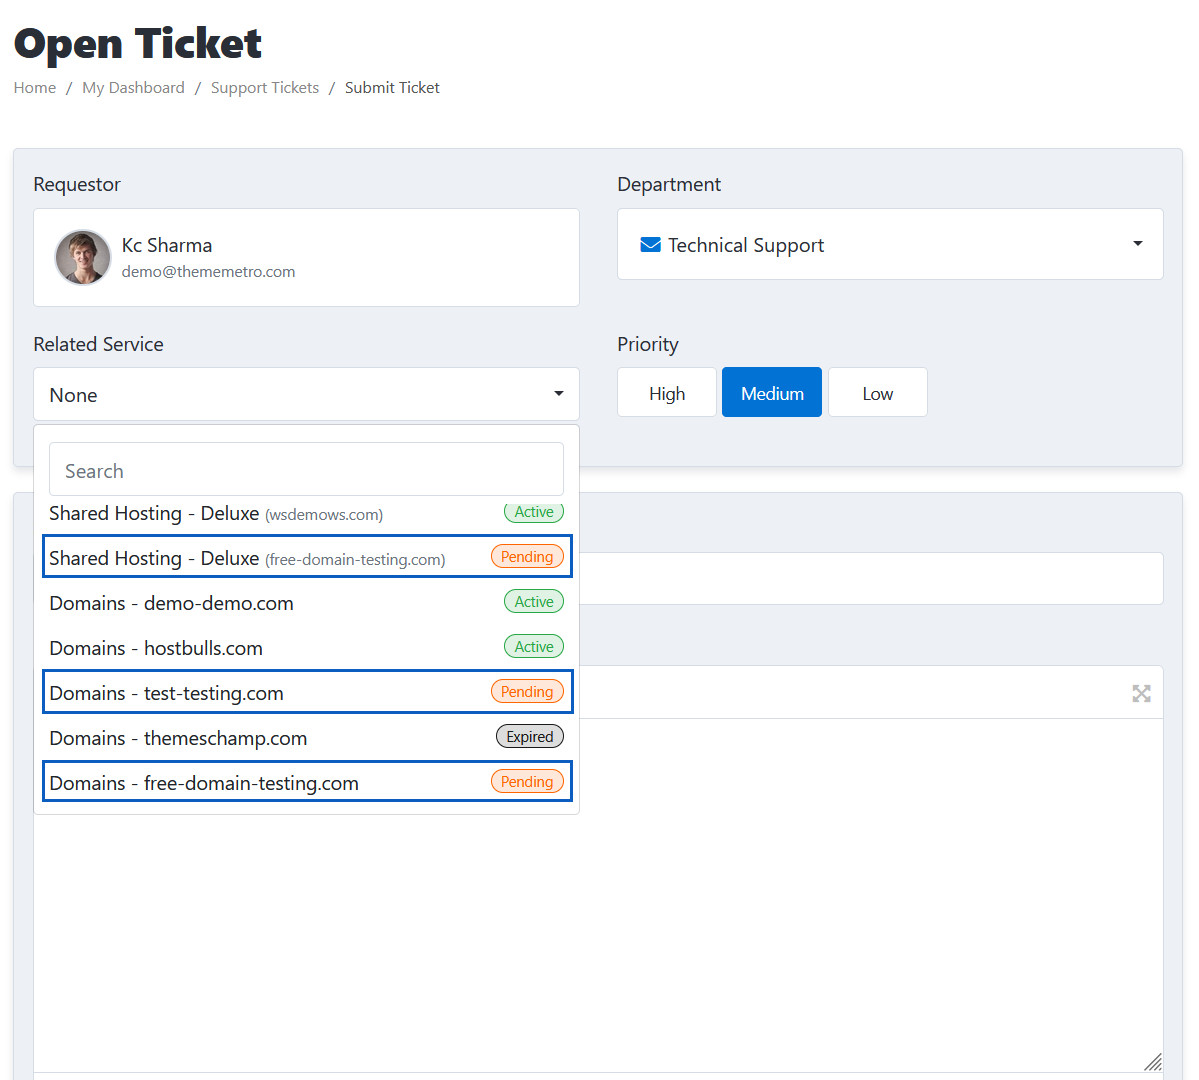This screenshot has height=1080, width=1199.
Task: Select Medium priority option
Action: (x=771, y=393)
